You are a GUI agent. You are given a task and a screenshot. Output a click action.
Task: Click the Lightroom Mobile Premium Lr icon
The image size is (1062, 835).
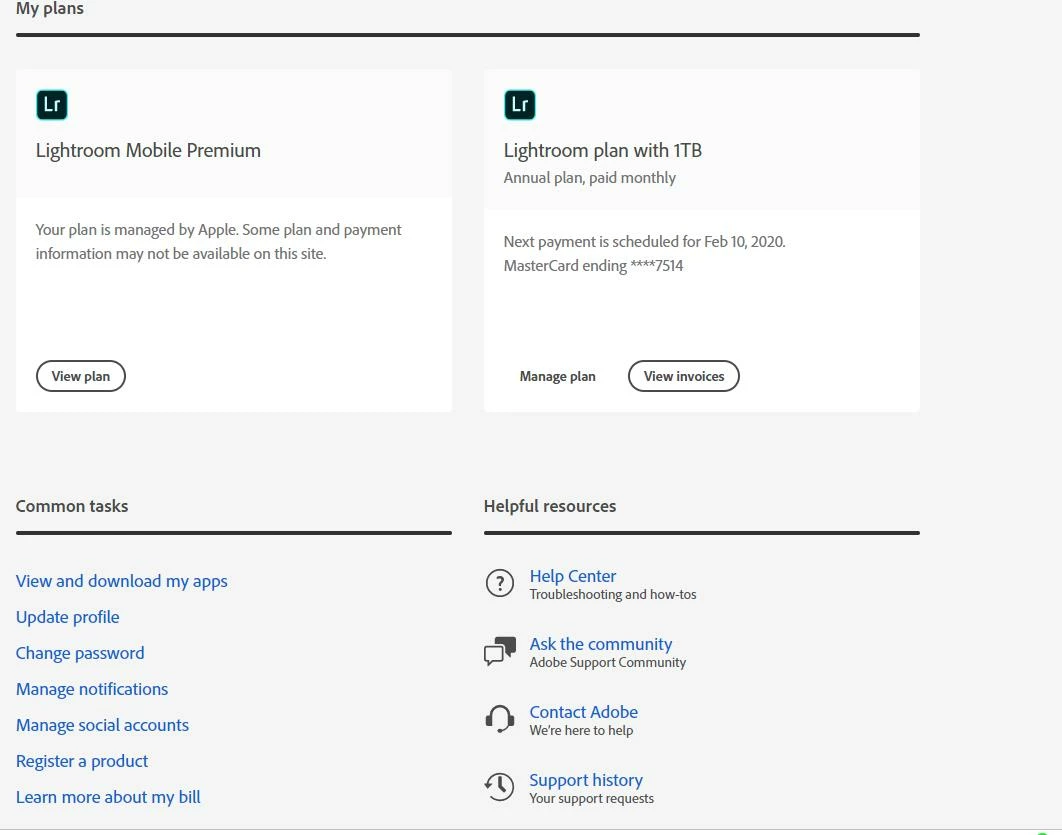coord(51,105)
